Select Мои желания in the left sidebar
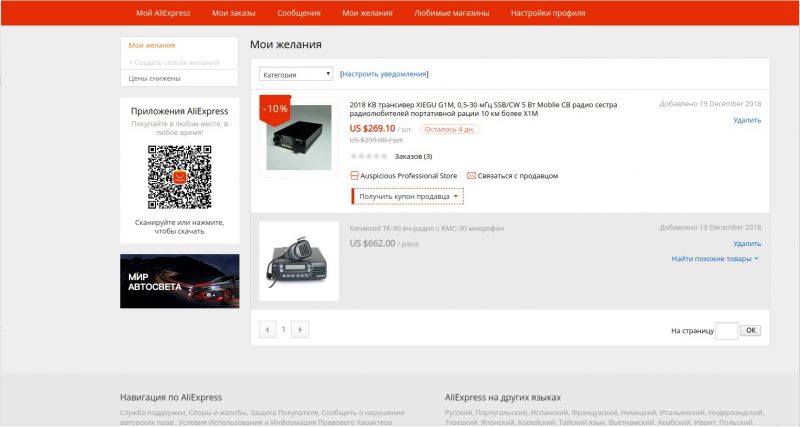 click(152, 45)
